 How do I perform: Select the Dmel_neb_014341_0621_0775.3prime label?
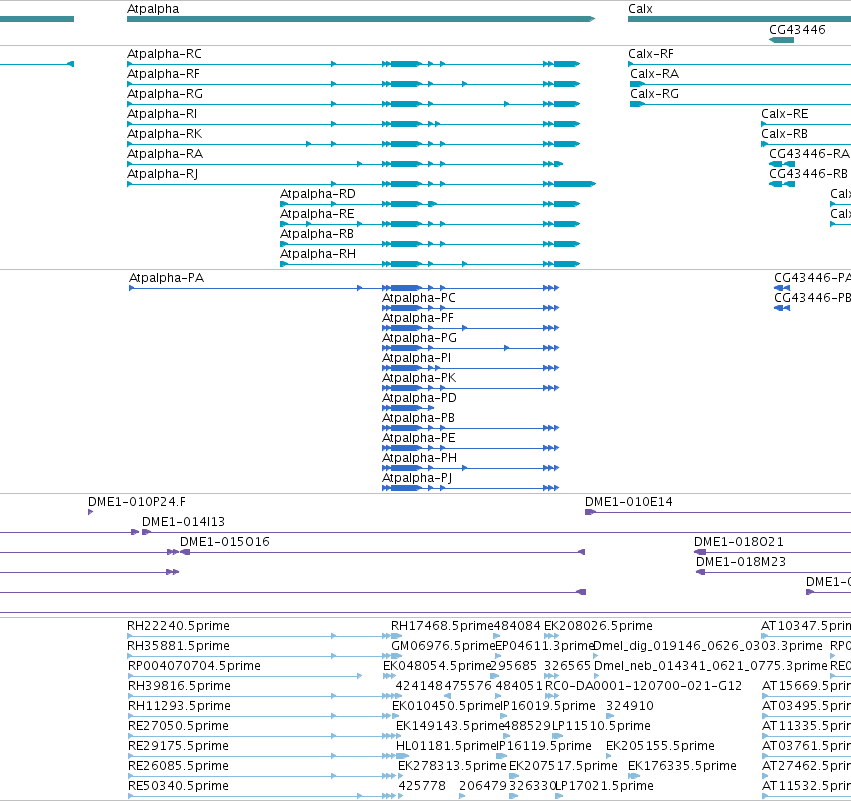(x=710, y=666)
